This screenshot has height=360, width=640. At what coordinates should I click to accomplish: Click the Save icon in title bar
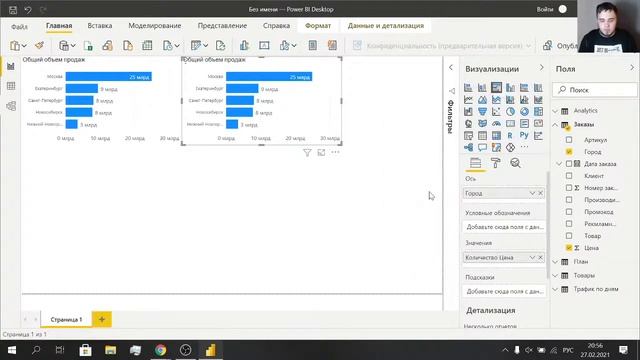13,9
